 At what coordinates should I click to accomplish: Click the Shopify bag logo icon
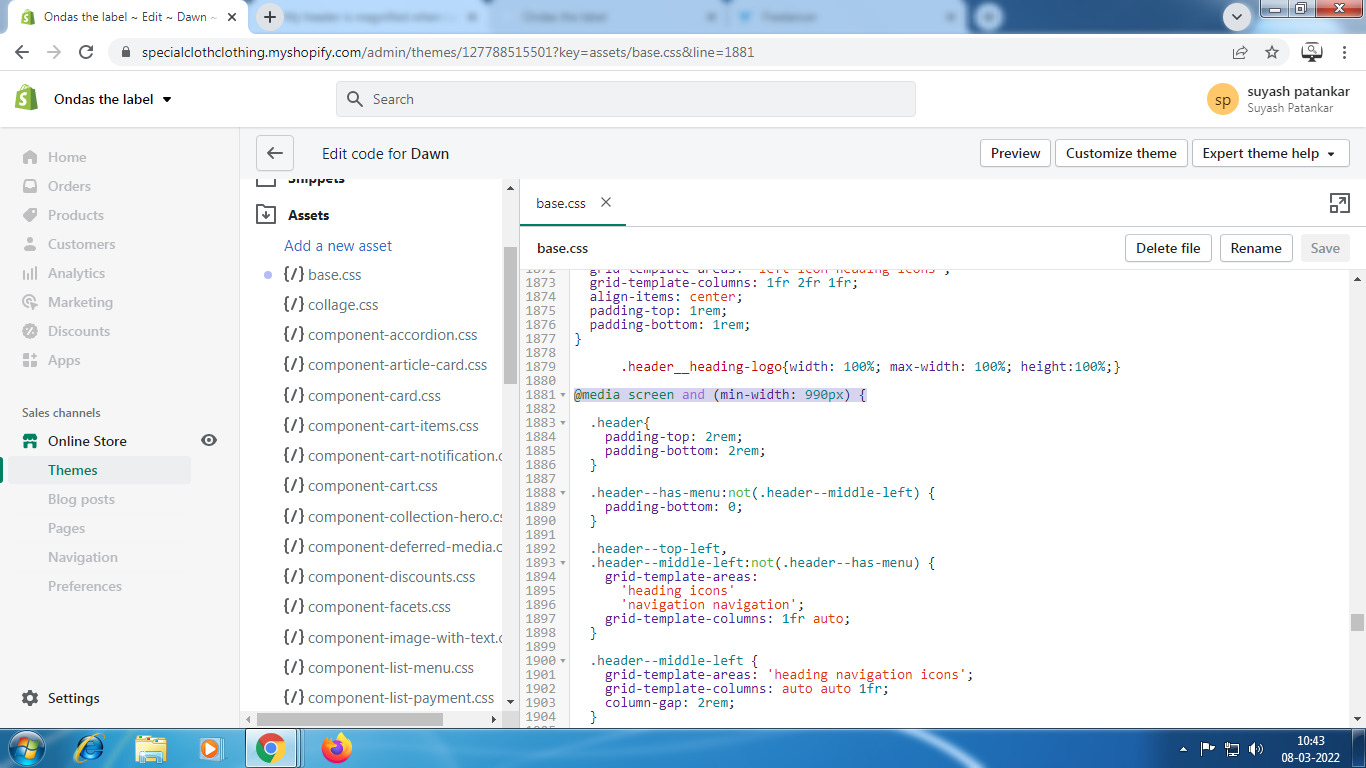pos(27,98)
